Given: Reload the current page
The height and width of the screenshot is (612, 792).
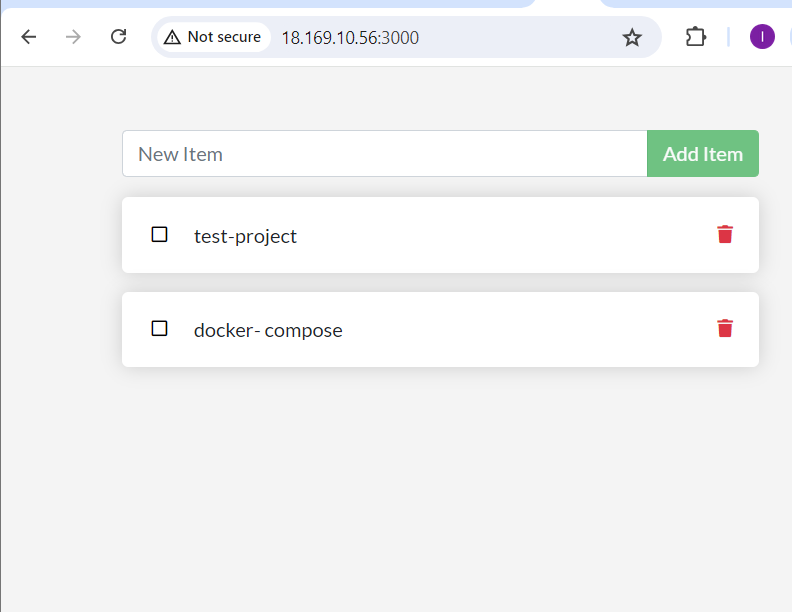Looking at the screenshot, I should [118, 37].
